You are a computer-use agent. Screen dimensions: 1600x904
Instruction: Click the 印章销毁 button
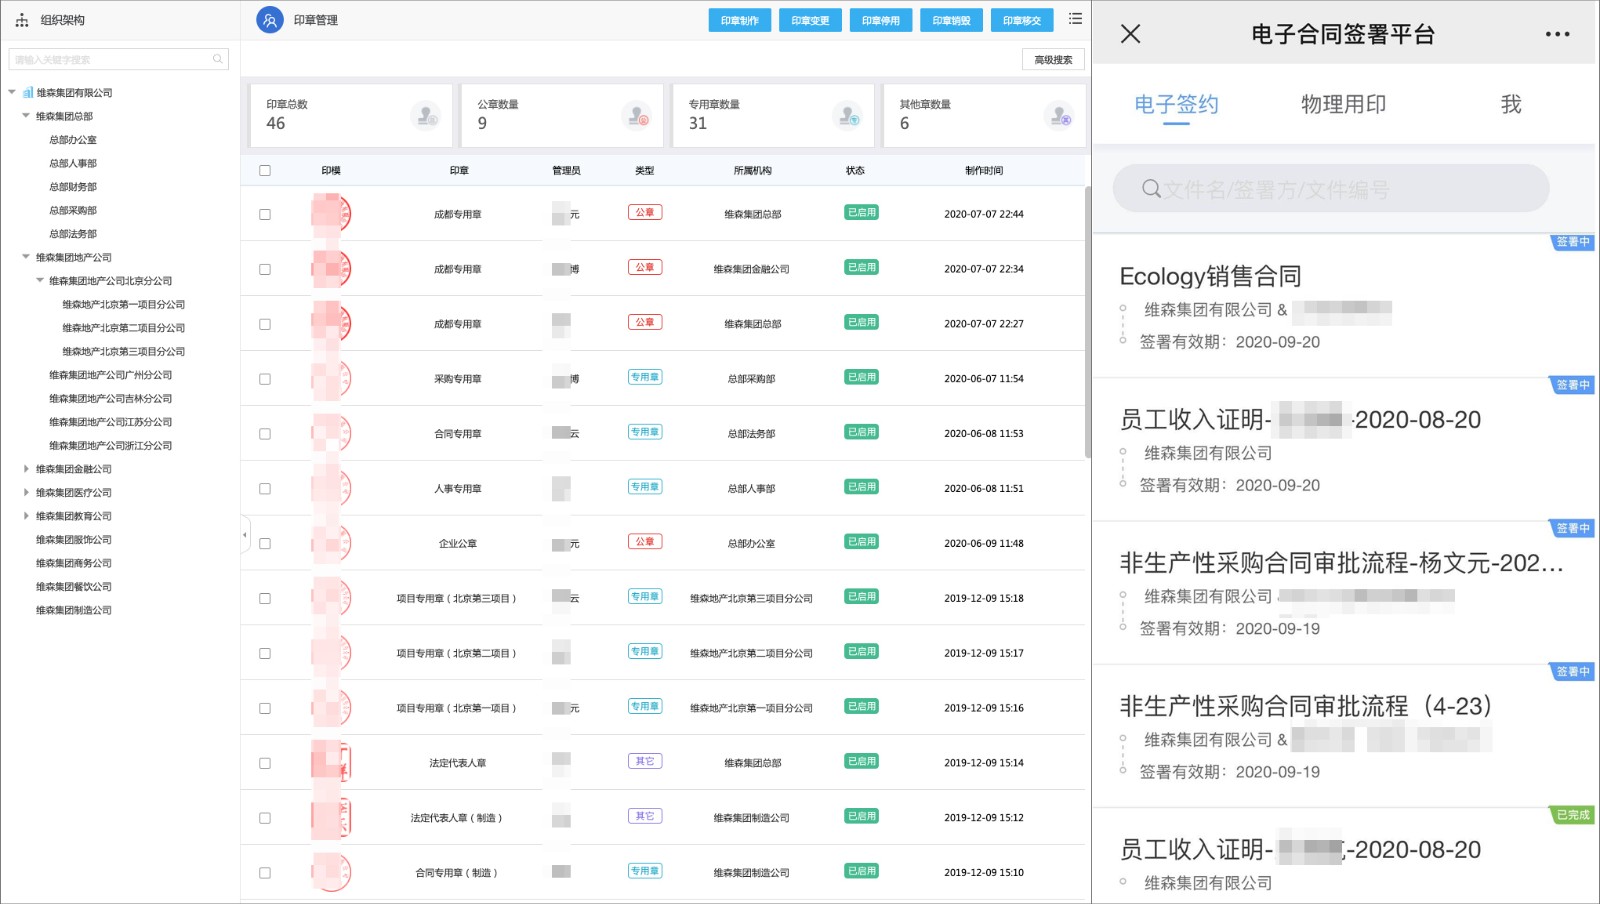click(x=951, y=20)
